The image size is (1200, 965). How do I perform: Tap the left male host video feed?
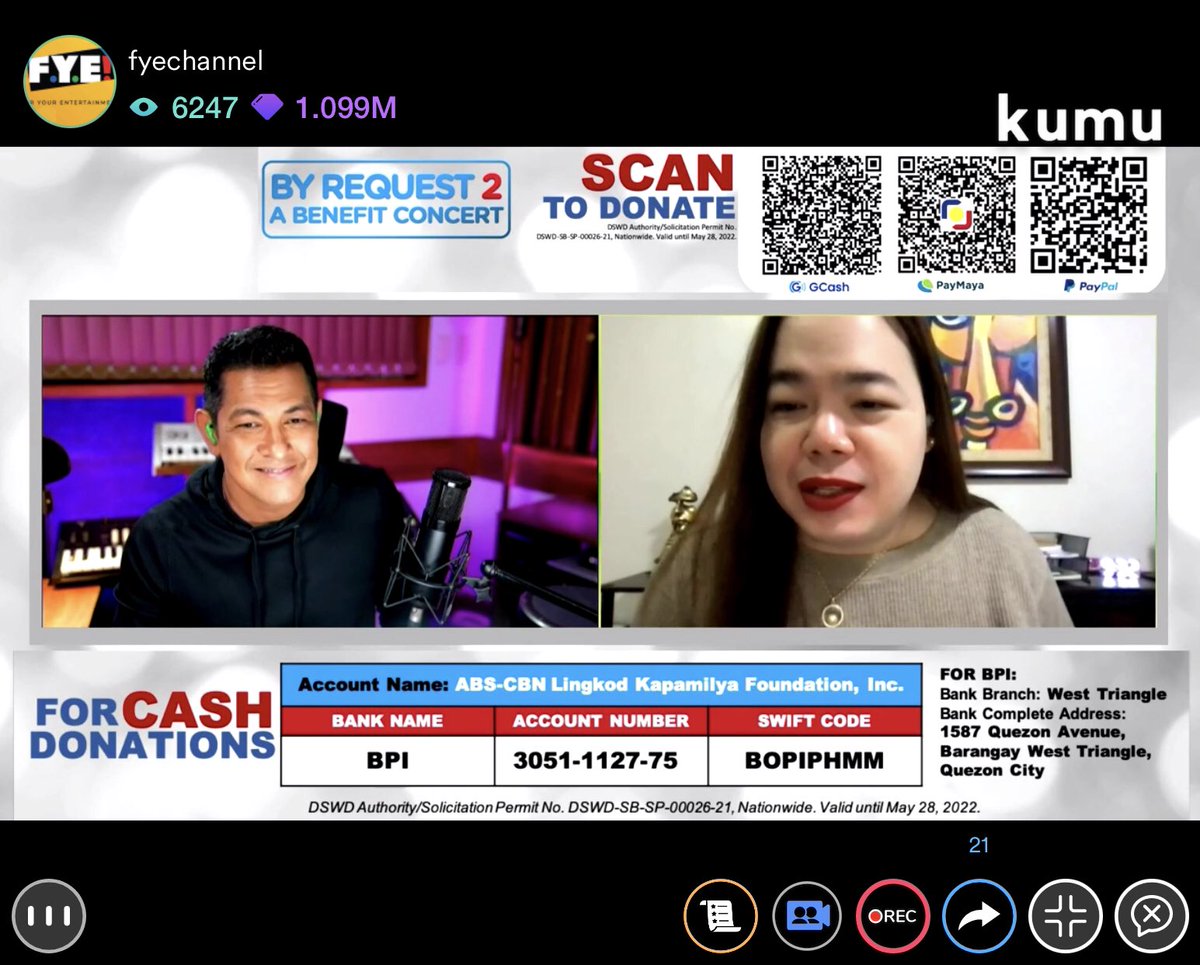point(320,472)
